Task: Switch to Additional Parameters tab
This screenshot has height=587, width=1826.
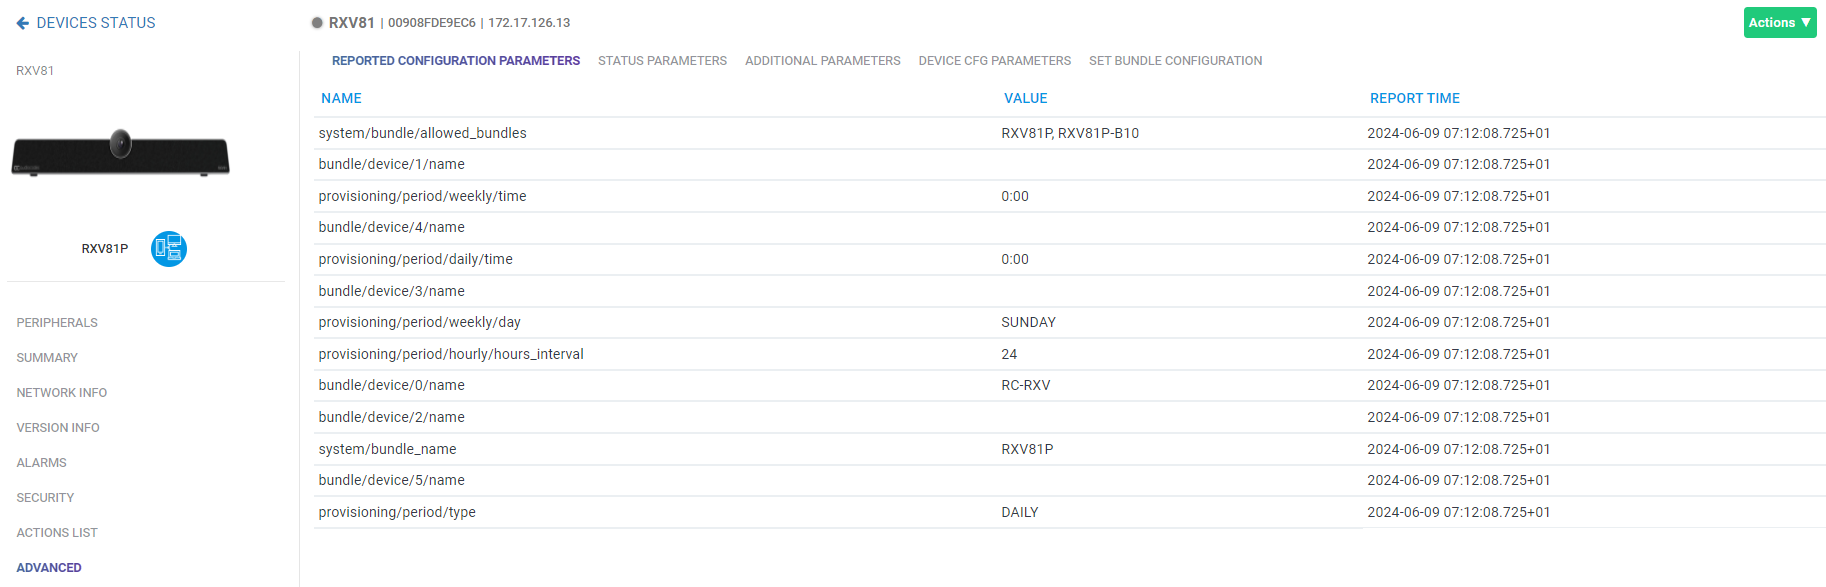Action: coord(823,61)
